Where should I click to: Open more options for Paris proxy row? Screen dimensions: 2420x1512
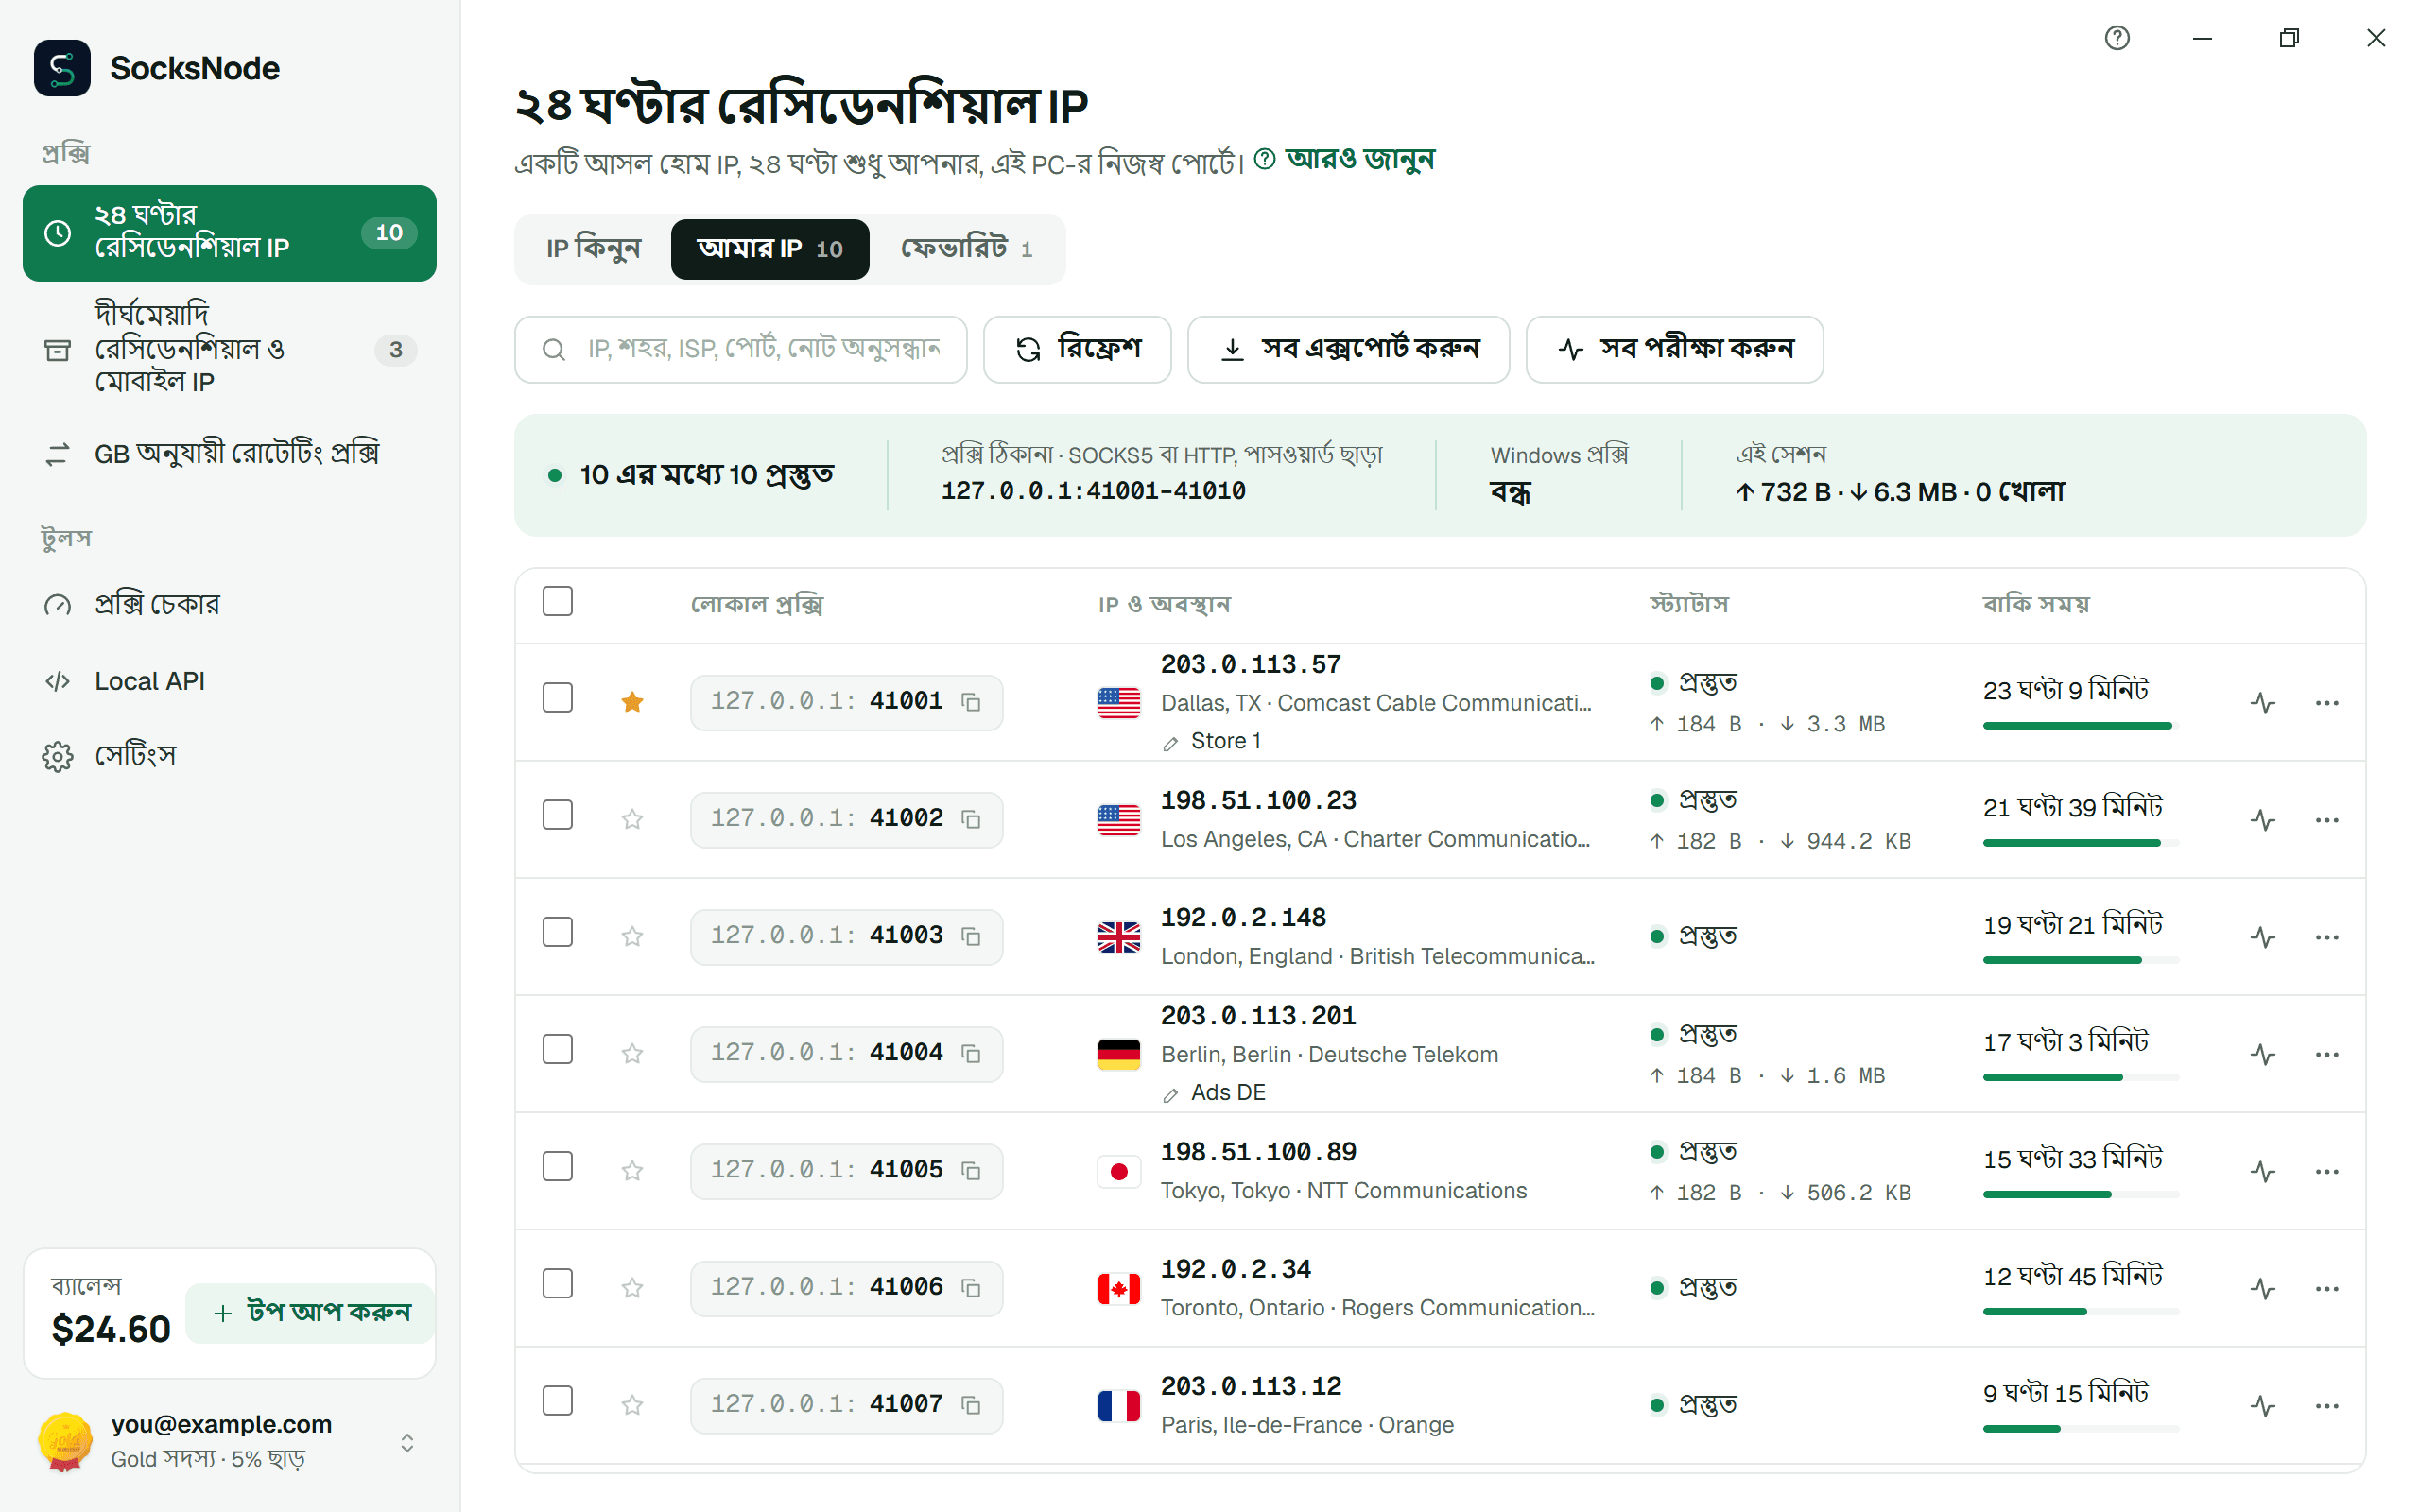coord(2326,1404)
